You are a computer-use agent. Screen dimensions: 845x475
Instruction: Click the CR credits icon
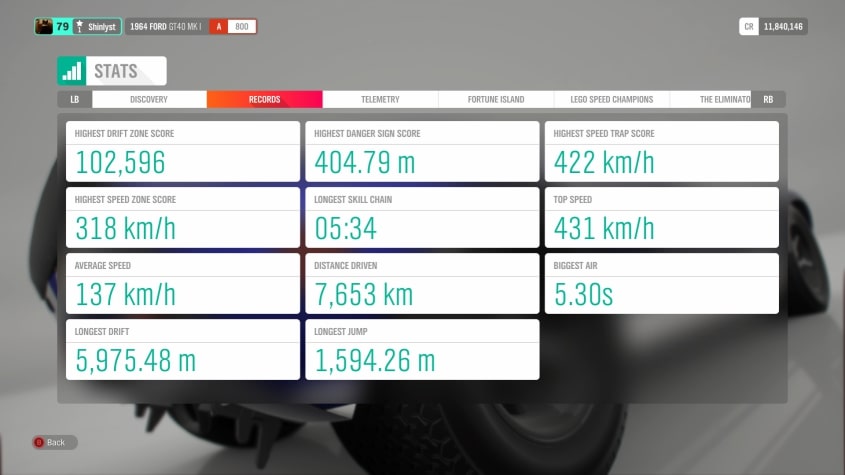pyautogui.click(x=748, y=27)
